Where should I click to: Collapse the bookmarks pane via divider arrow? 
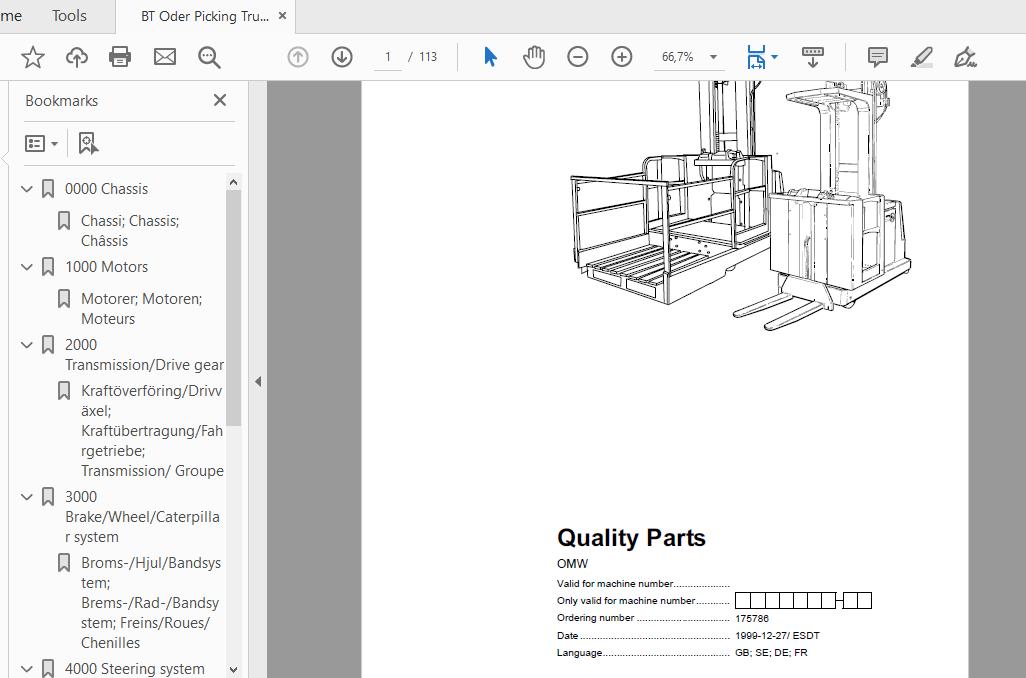click(x=258, y=381)
